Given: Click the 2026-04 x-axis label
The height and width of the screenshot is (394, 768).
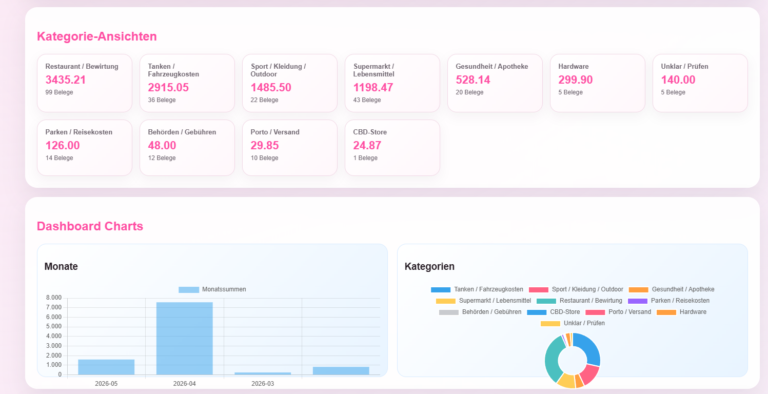Looking at the screenshot, I should pyautogui.click(x=185, y=384).
